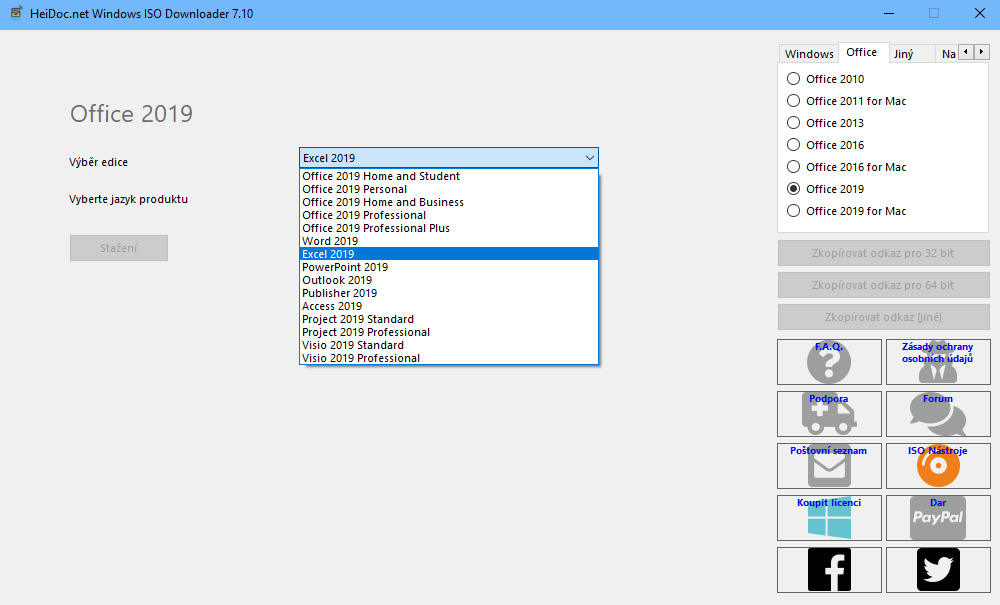Image resolution: width=1000 pixels, height=605 pixels.
Task: Open the Zásady ochrany osobních údajů tile
Action: click(x=938, y=362)
